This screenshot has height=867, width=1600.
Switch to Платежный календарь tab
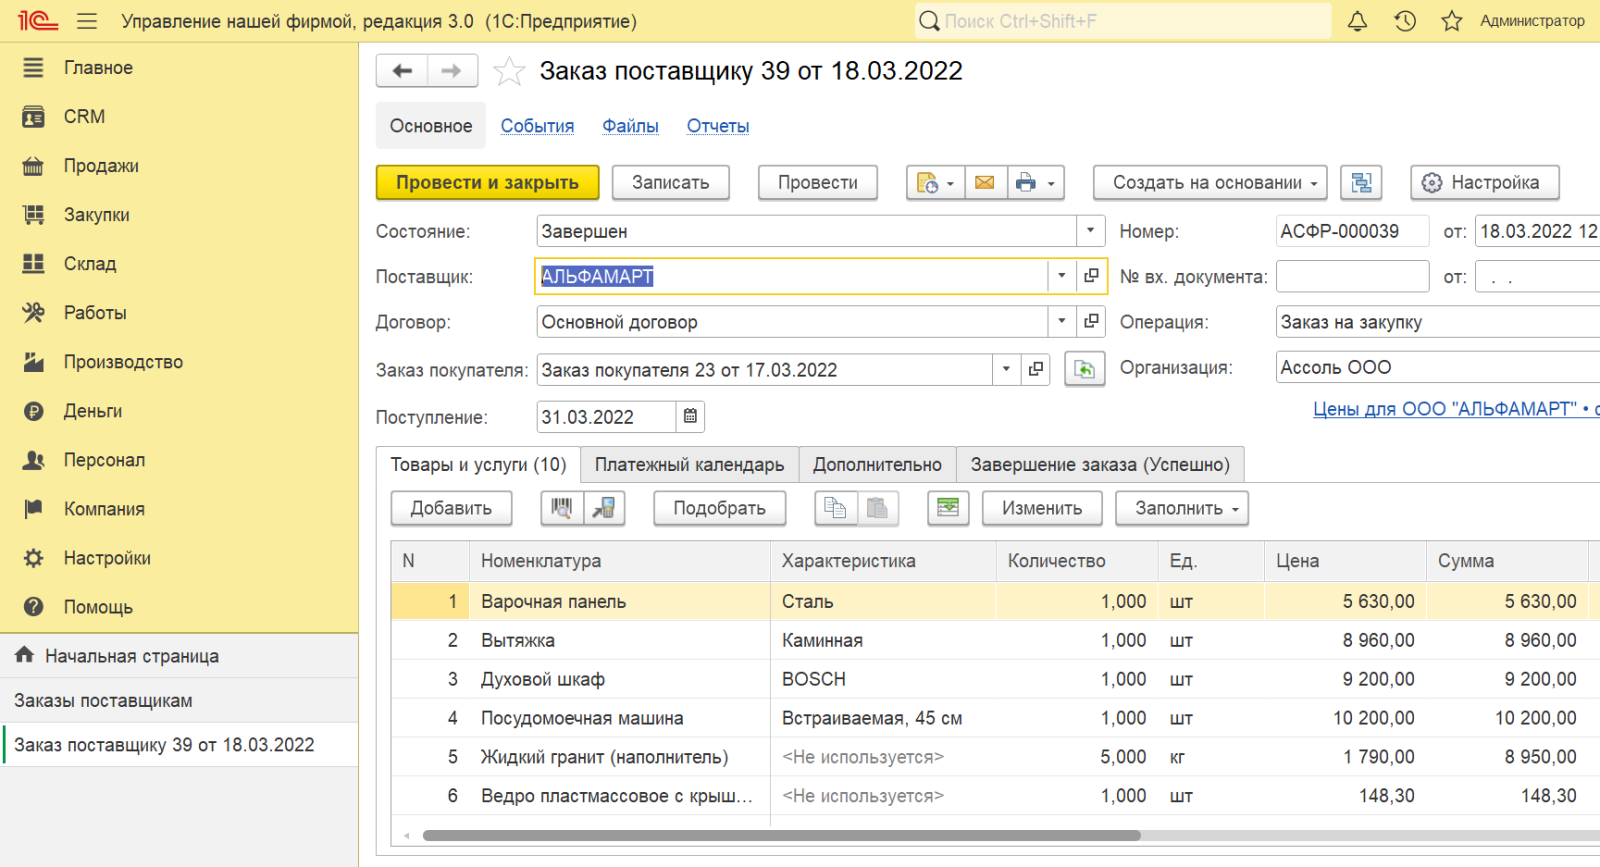click(689, 465)
